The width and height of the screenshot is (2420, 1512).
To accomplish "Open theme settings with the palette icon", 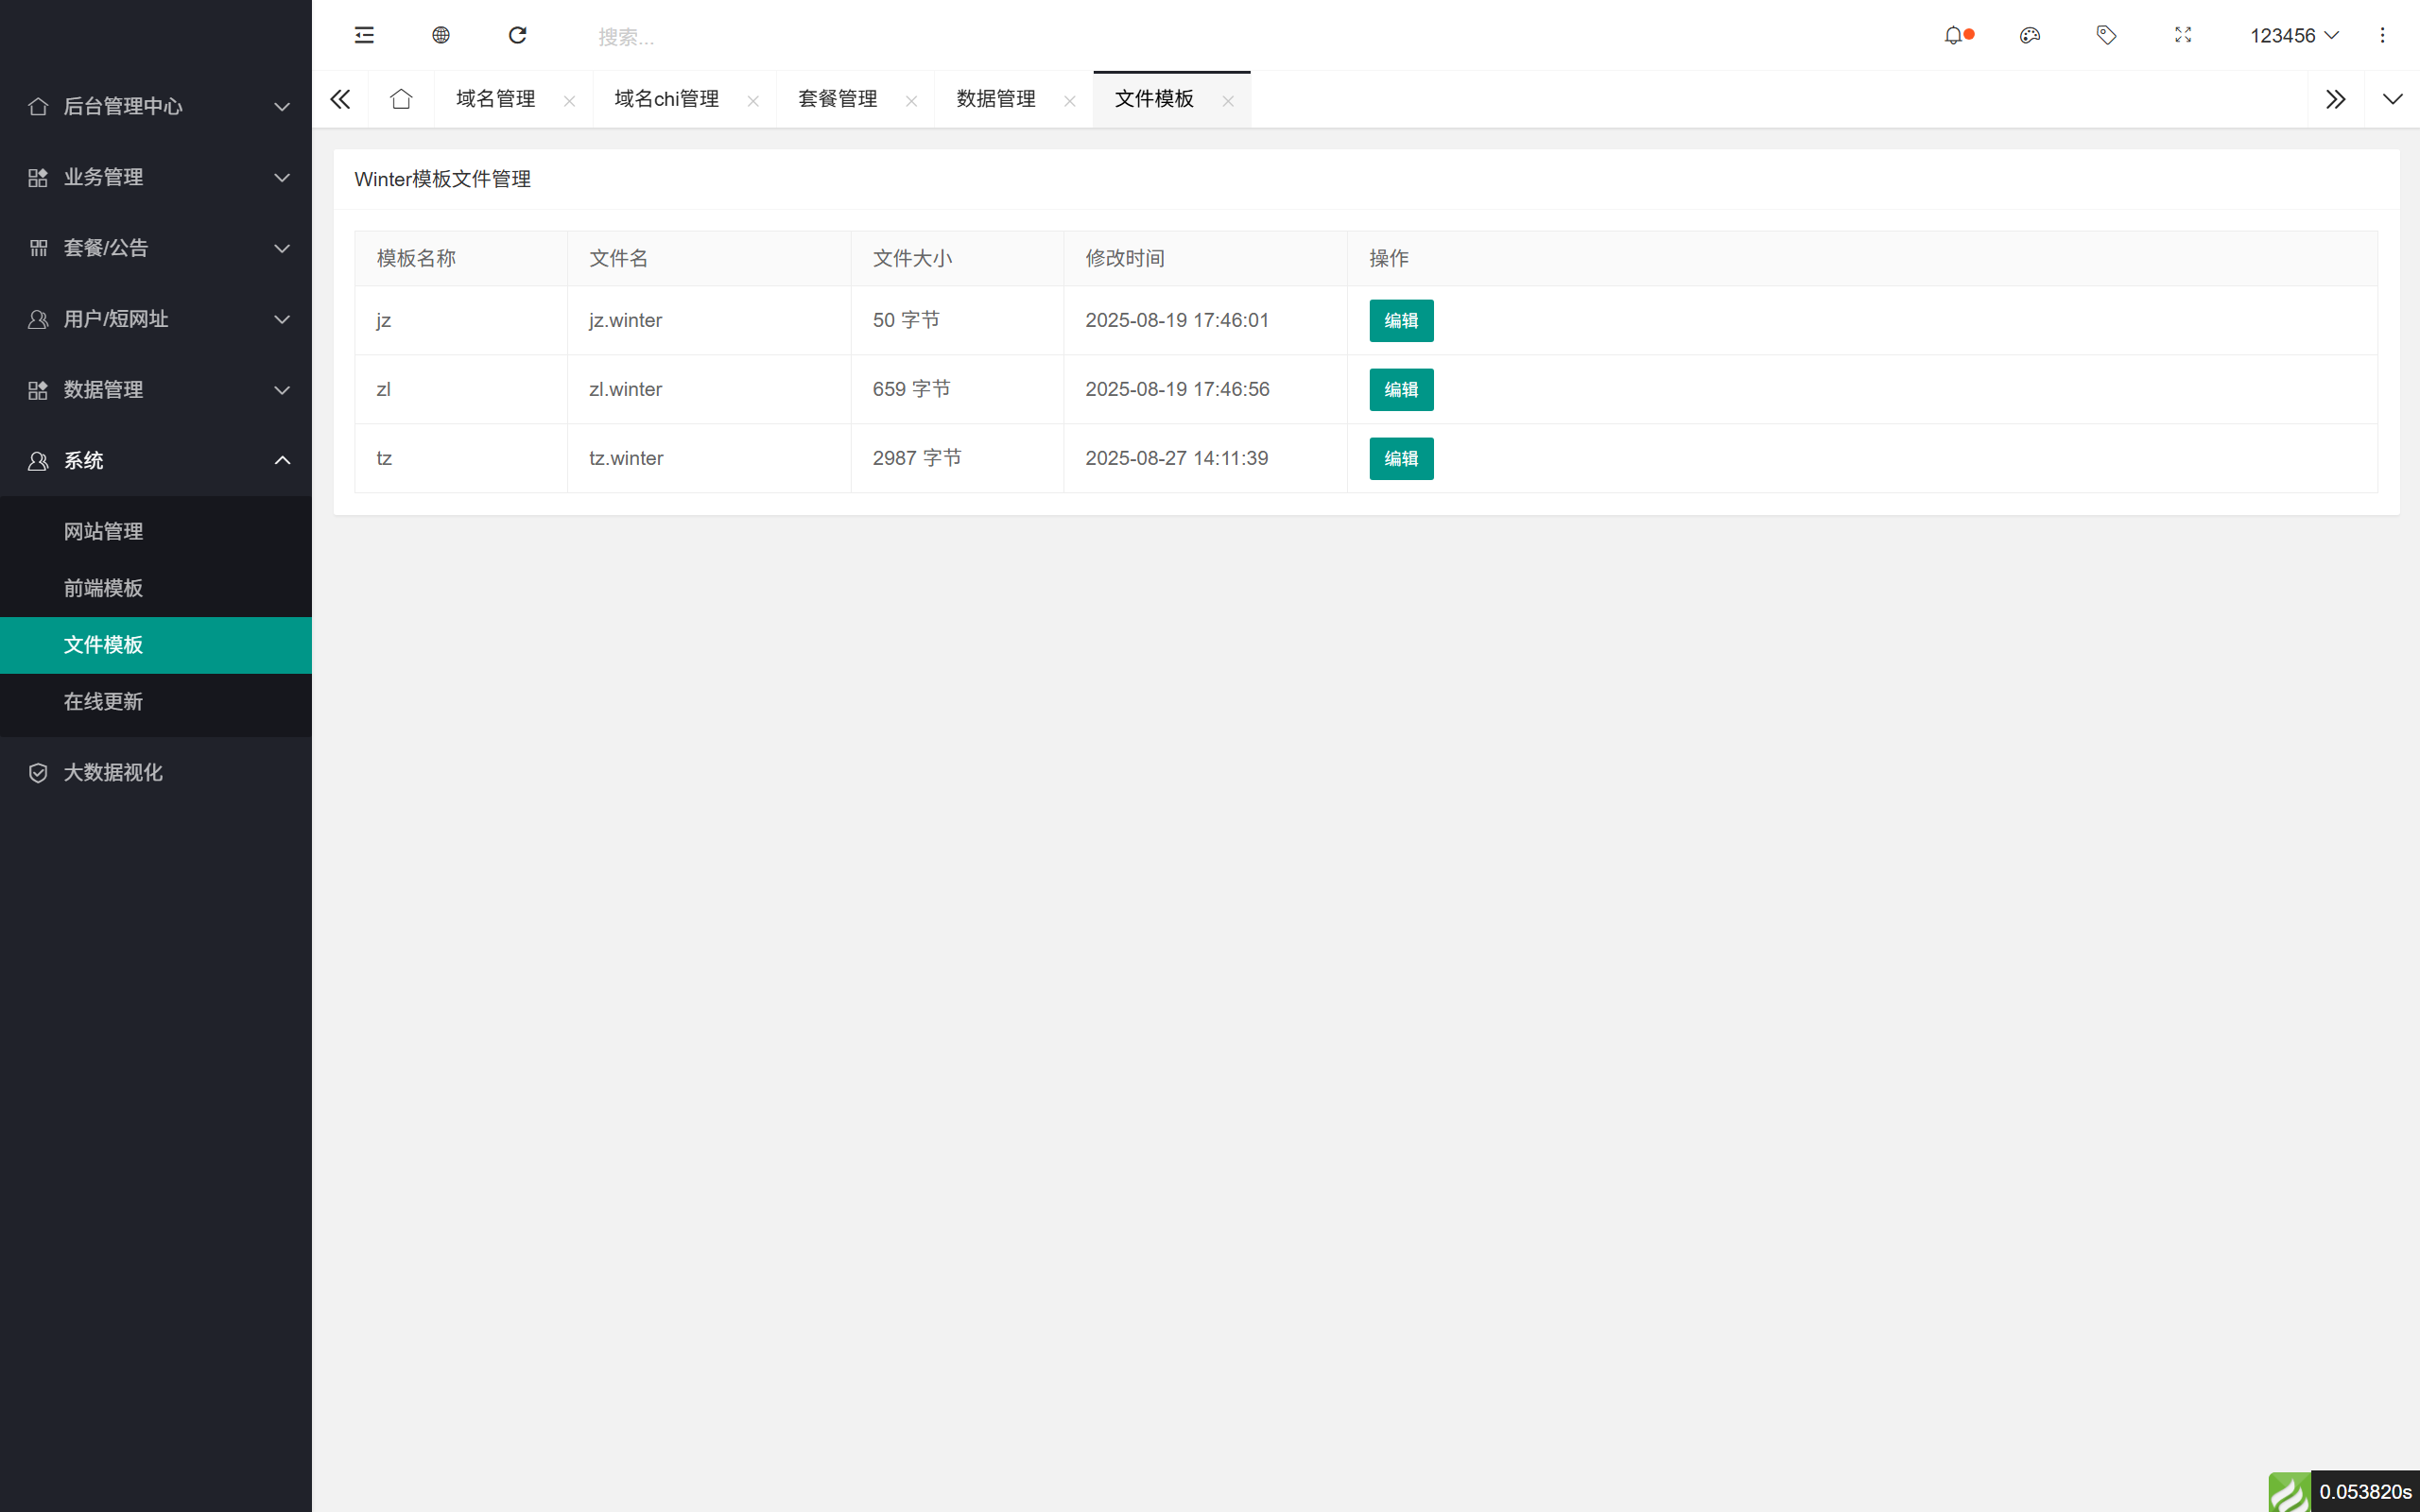I will [x=2030, y=35].
